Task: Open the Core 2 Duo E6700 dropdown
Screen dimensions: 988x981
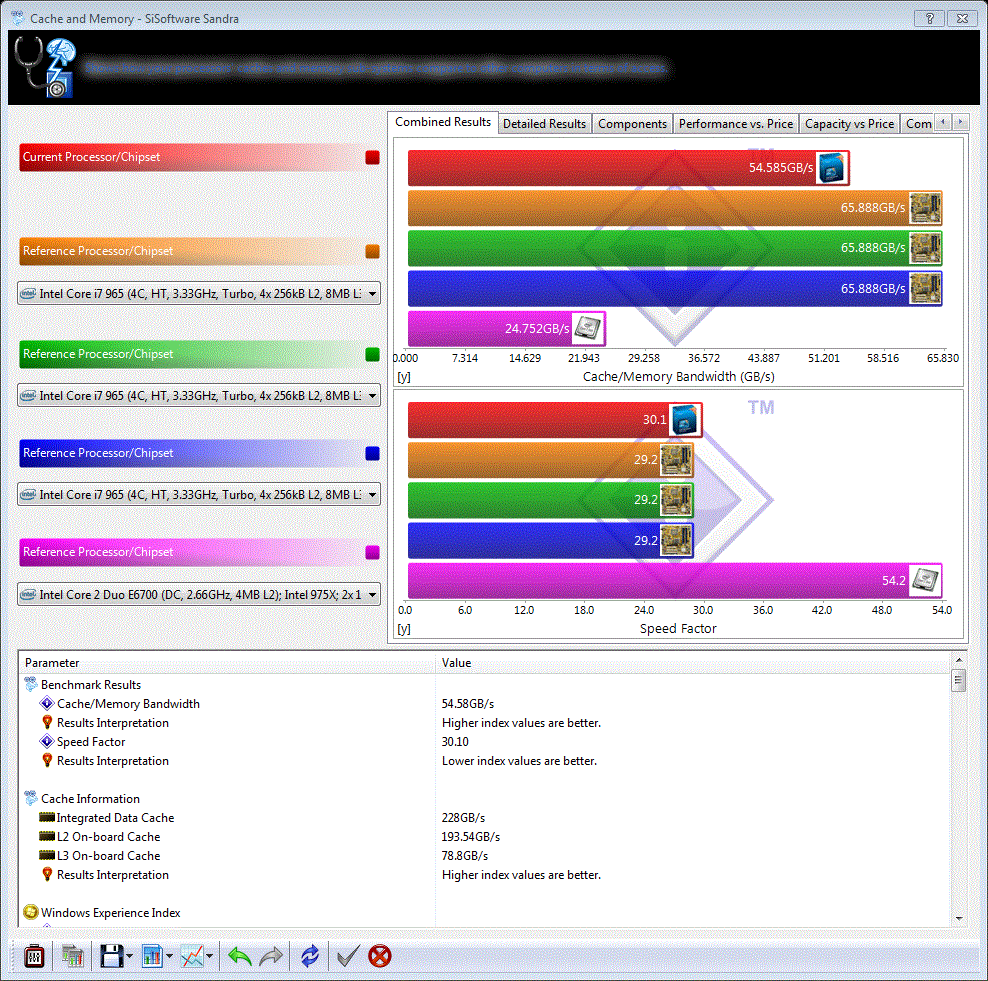Action: [x=199, y=595]
